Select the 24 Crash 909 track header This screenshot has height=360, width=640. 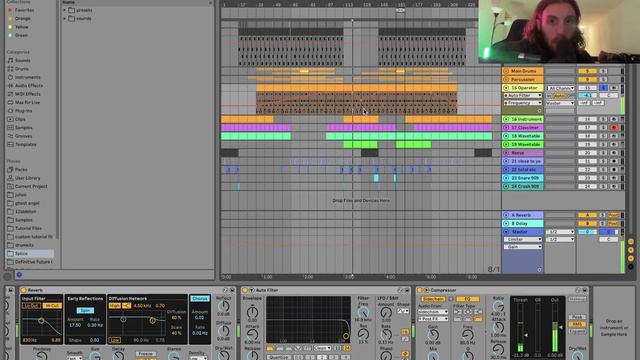pyautogui.click(x=523, y=187)
